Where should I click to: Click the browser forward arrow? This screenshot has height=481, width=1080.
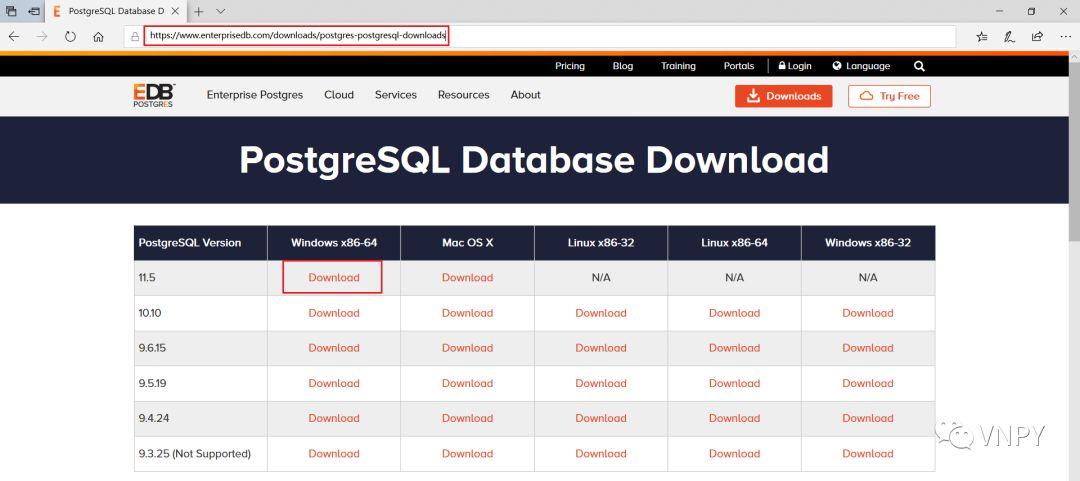pyautogui.click(x=42, y=37)
